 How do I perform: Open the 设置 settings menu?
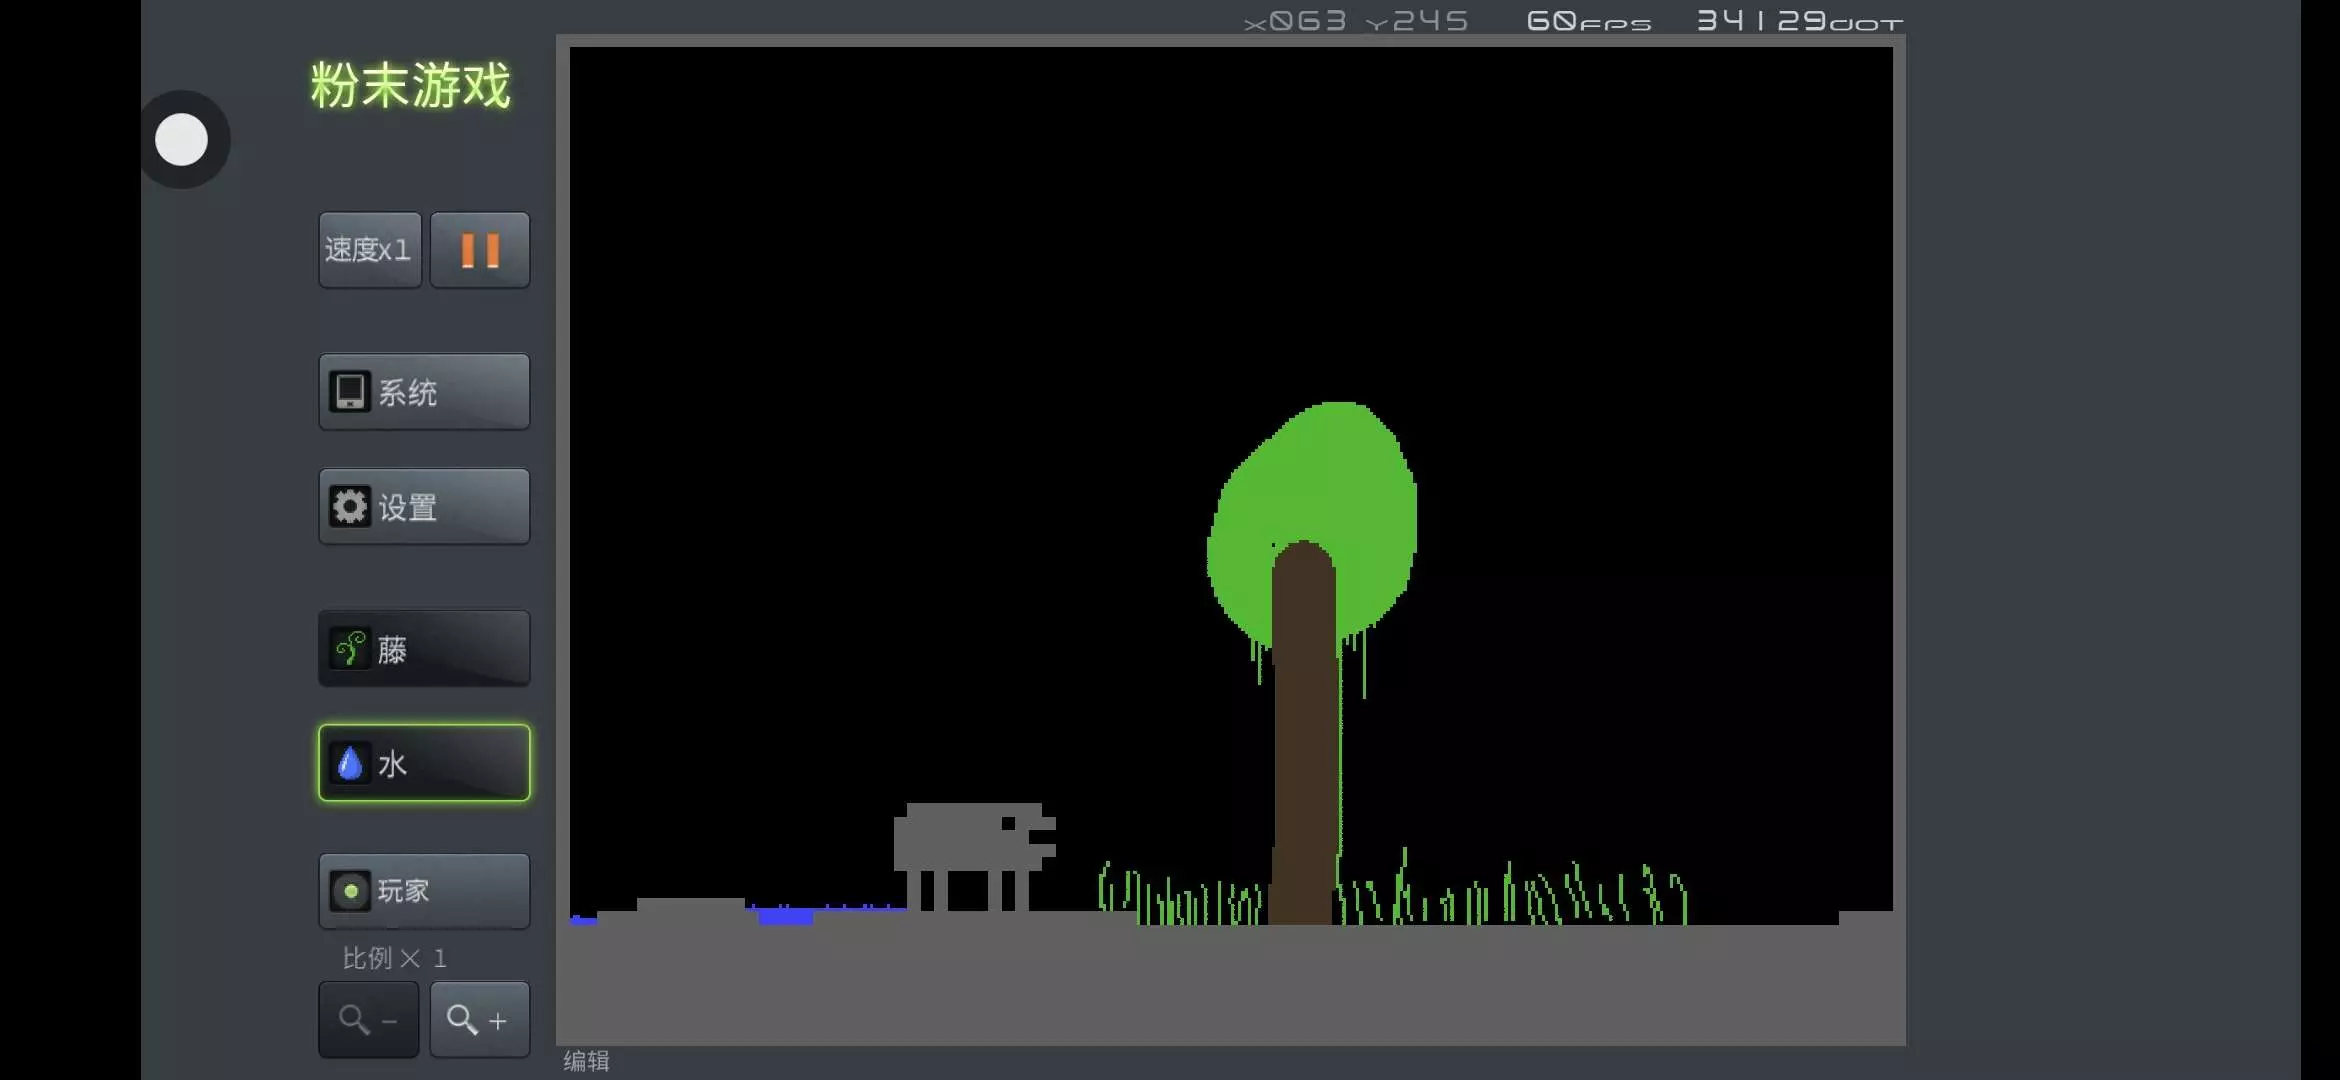point(424,507)
